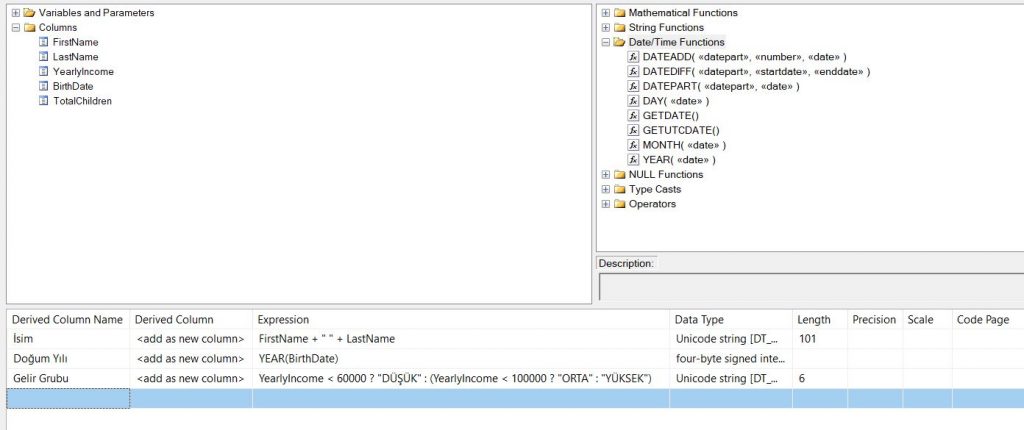
Task: Click the MONTH function icon
Action: pyautogui.click(x=633, y=145)
